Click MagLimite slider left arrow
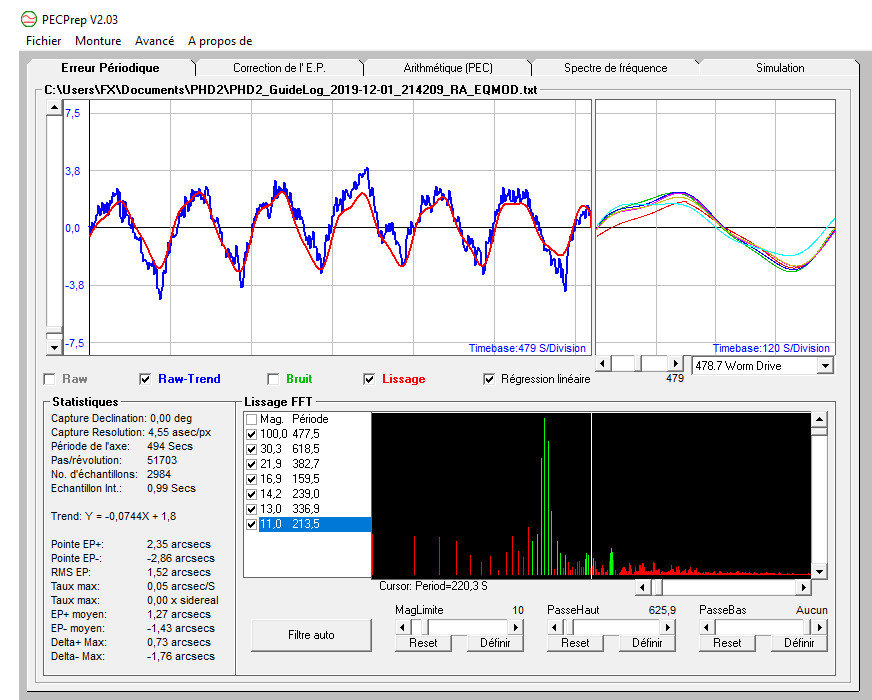 (x=404, y=626)
